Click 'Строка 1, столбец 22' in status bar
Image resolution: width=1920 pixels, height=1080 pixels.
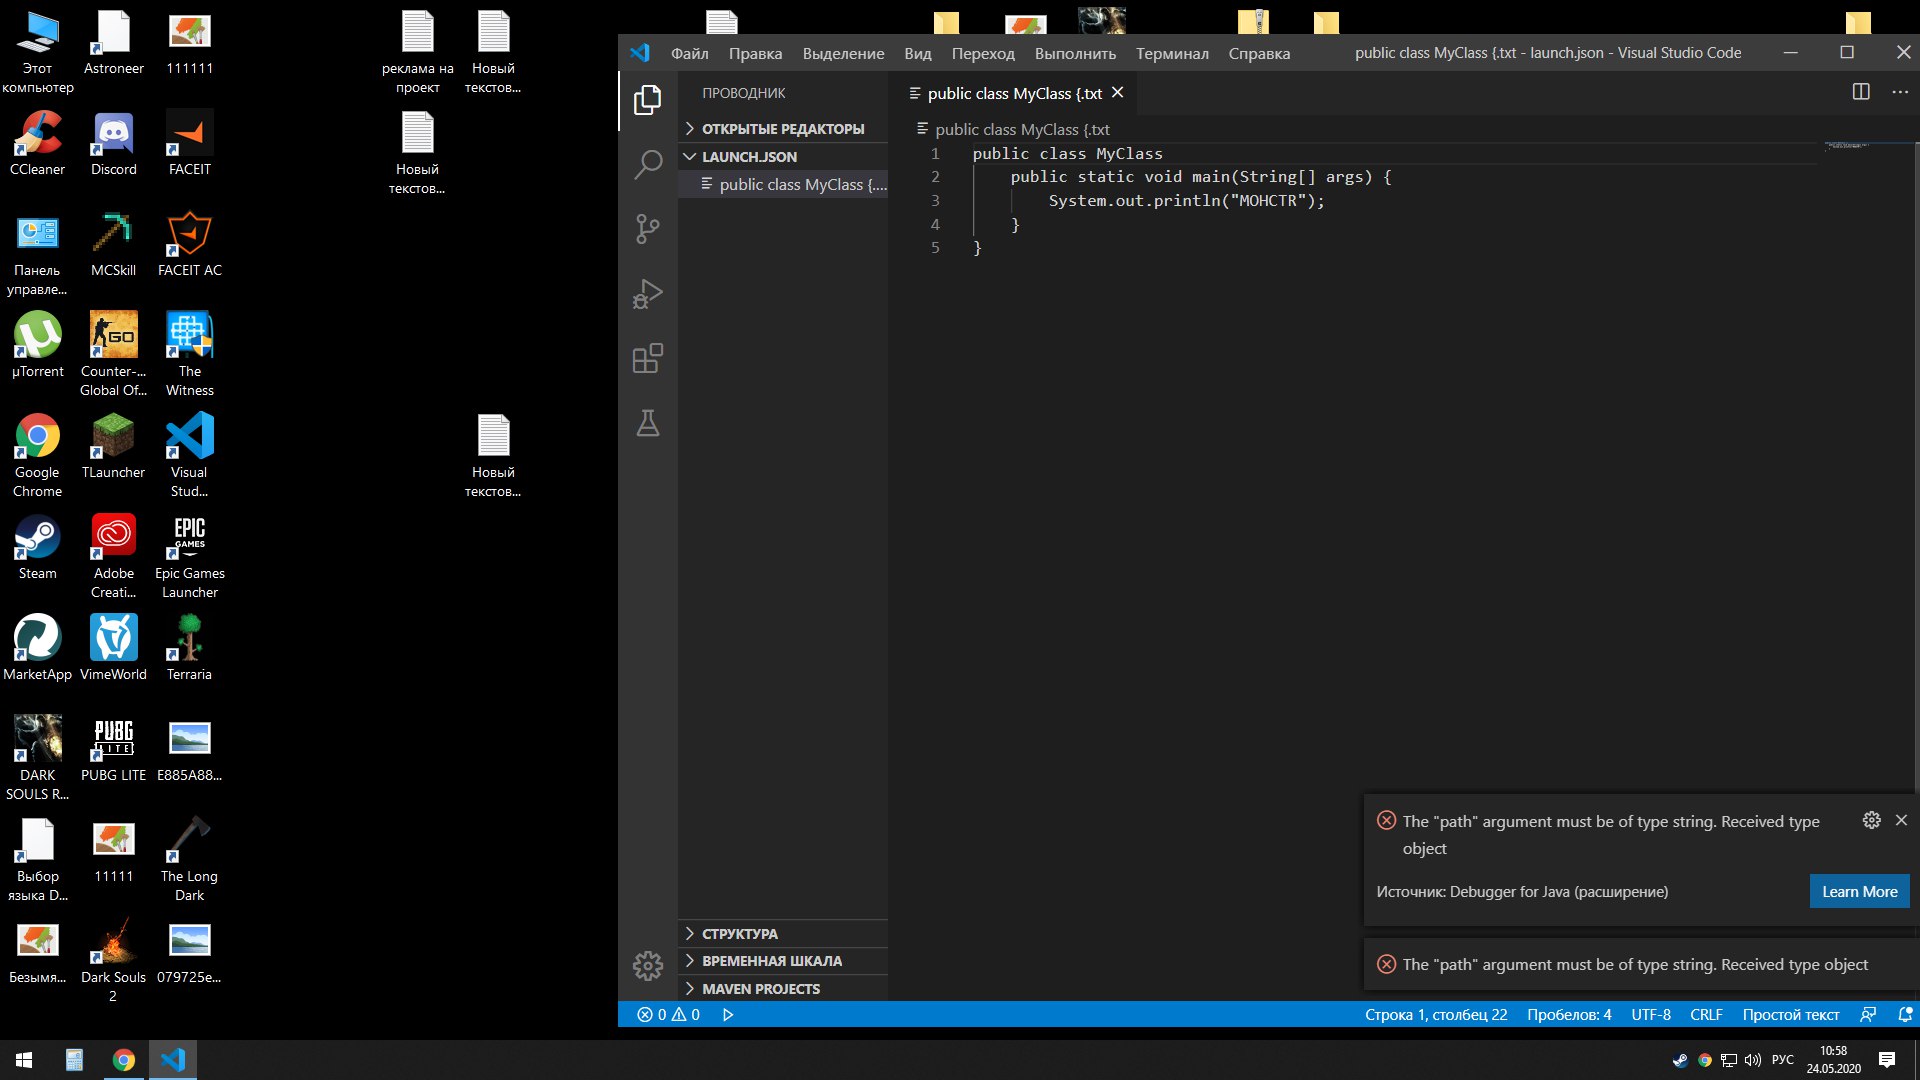[x=1436, y=1014]
